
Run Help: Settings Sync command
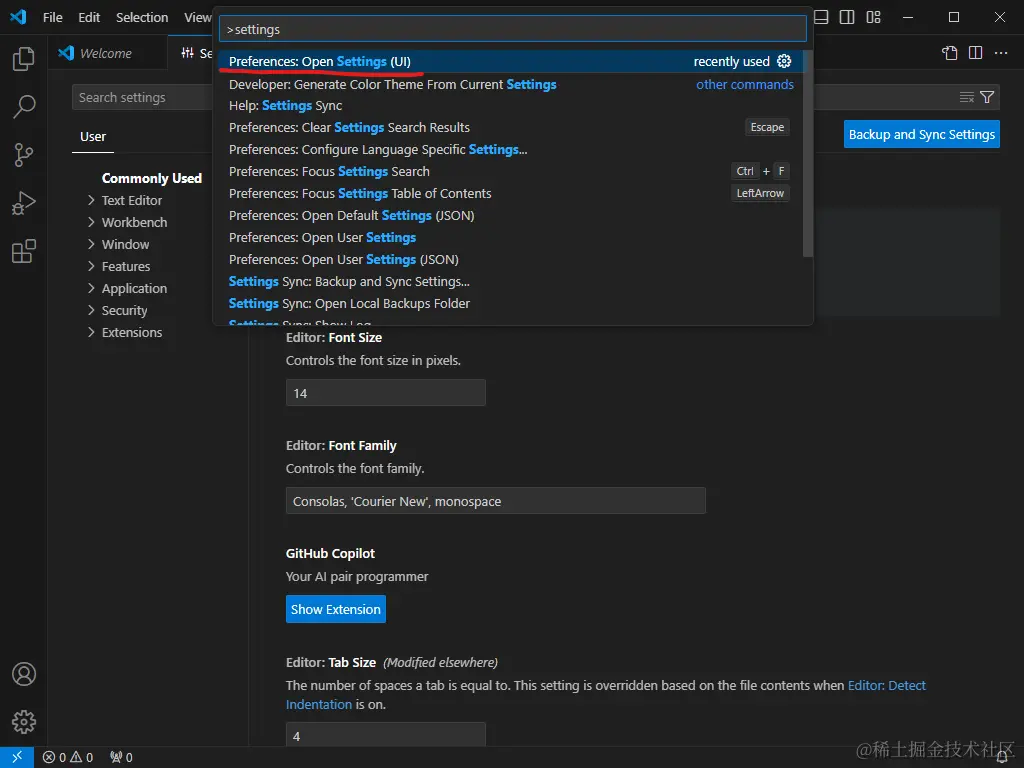(x=509, y=106)
